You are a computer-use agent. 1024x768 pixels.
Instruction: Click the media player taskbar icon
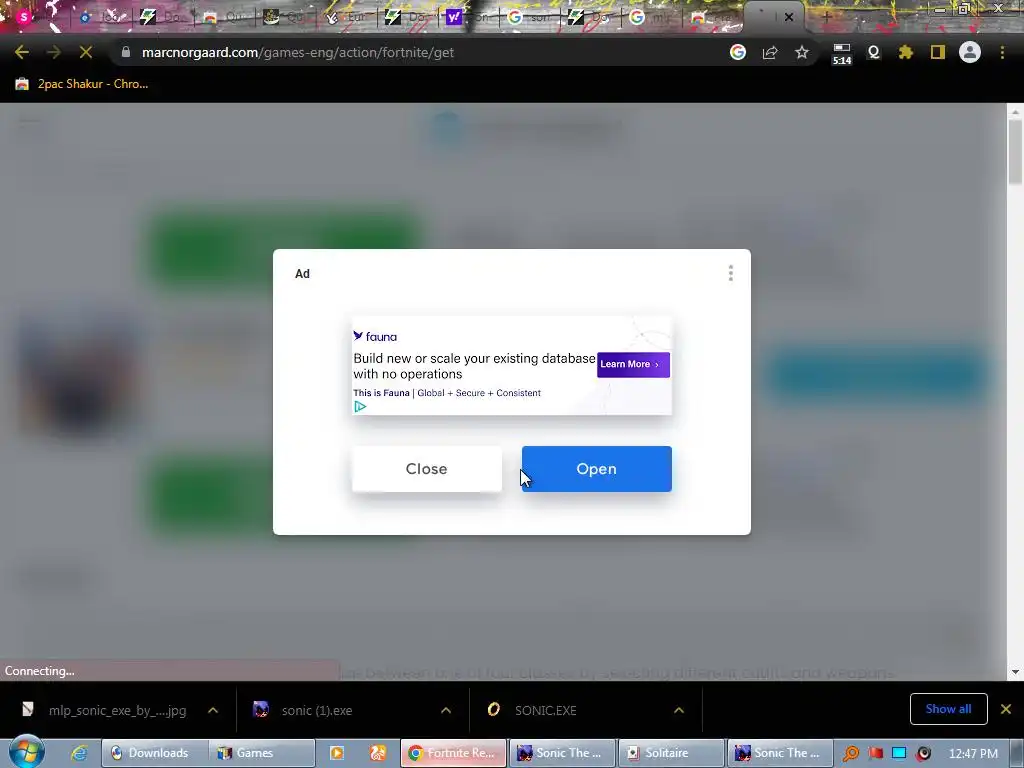(336, 753)
